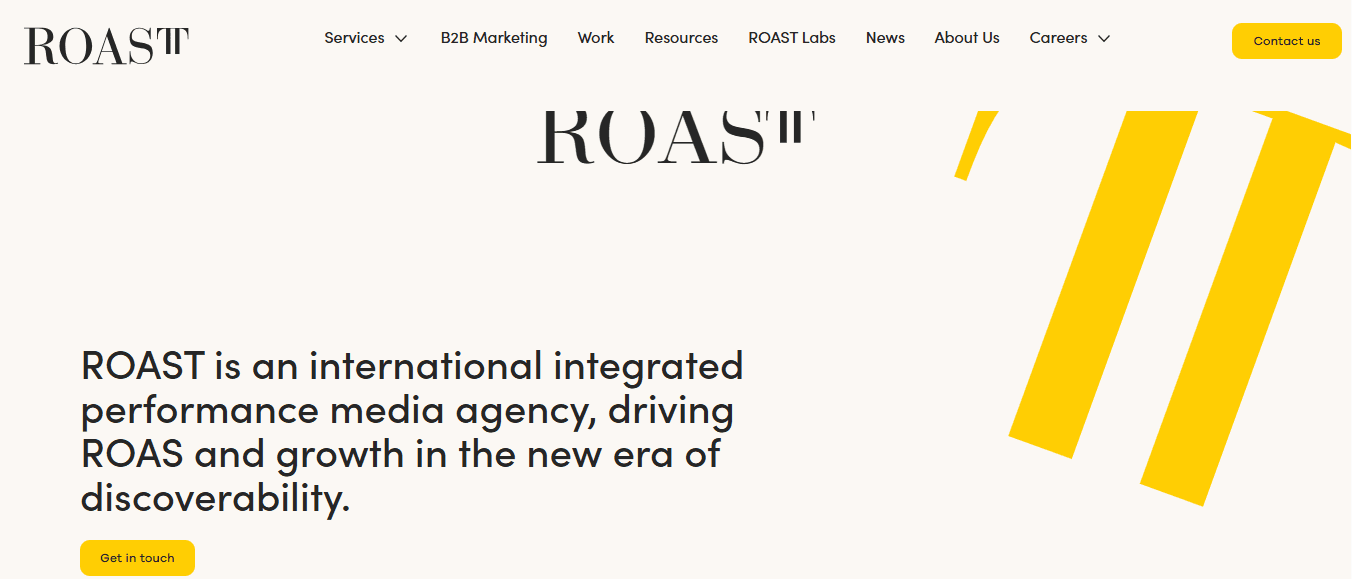Screen dimensions: 1352x579
Task: Open the Work page
Action: click(x=596, y=37)
